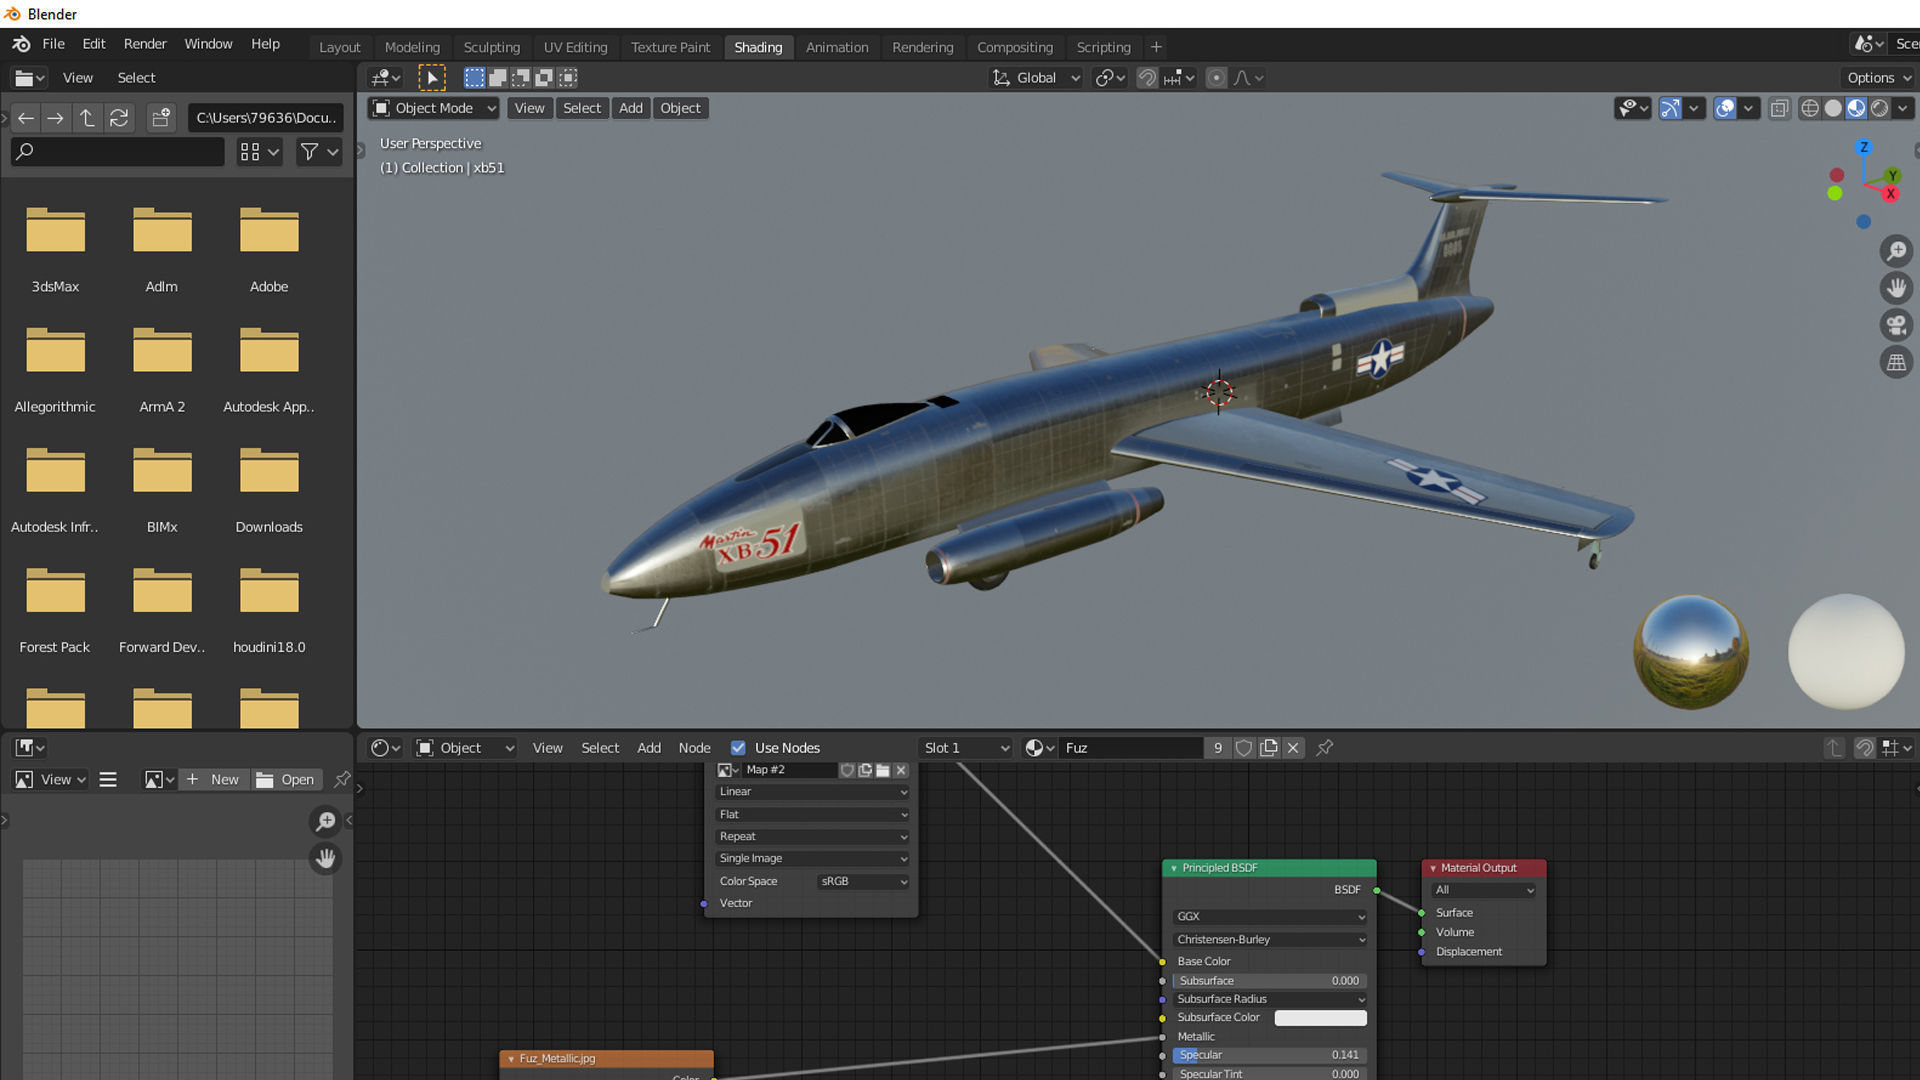1920x1080 pixels.
Task: Click the file browser search field
Action: 118,152
